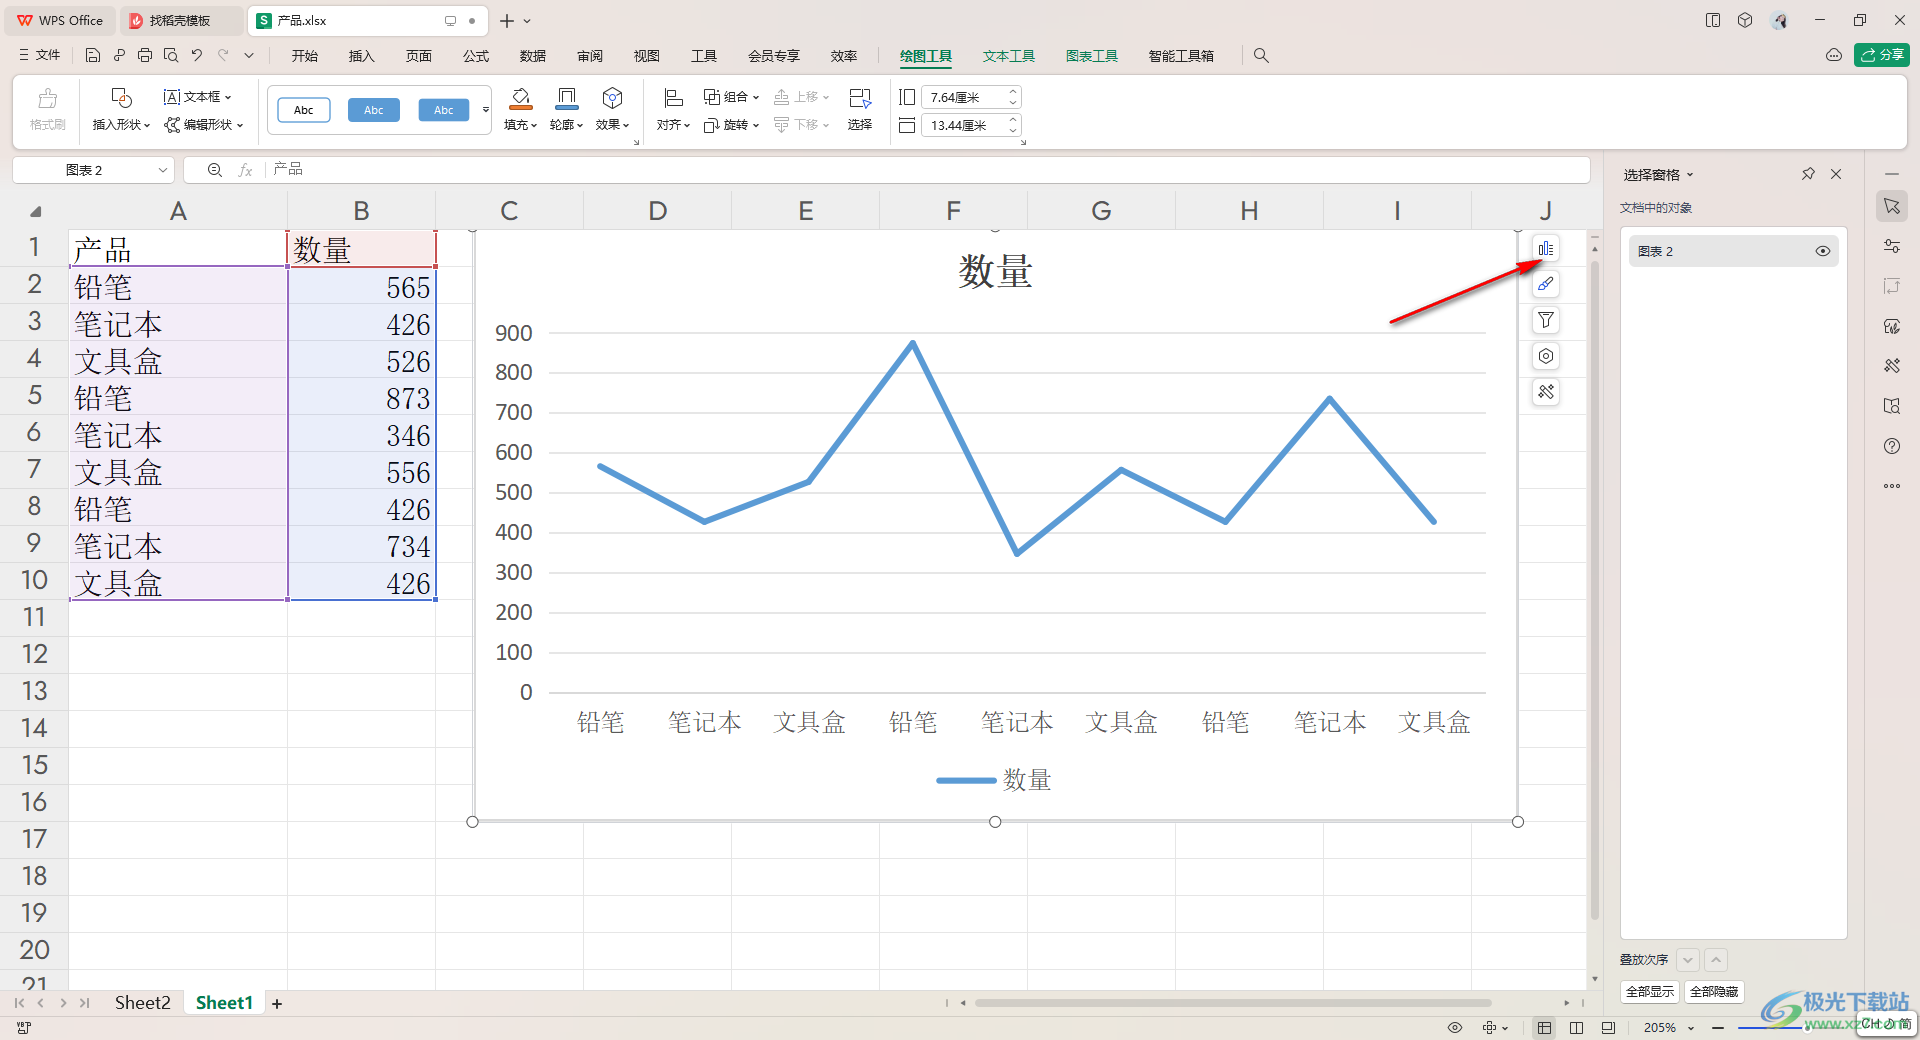The height and width of the screenshot is (1040, 1920).
Task: Toggle visibility of 图表 2 object
Action: [x=1823, y=251]
